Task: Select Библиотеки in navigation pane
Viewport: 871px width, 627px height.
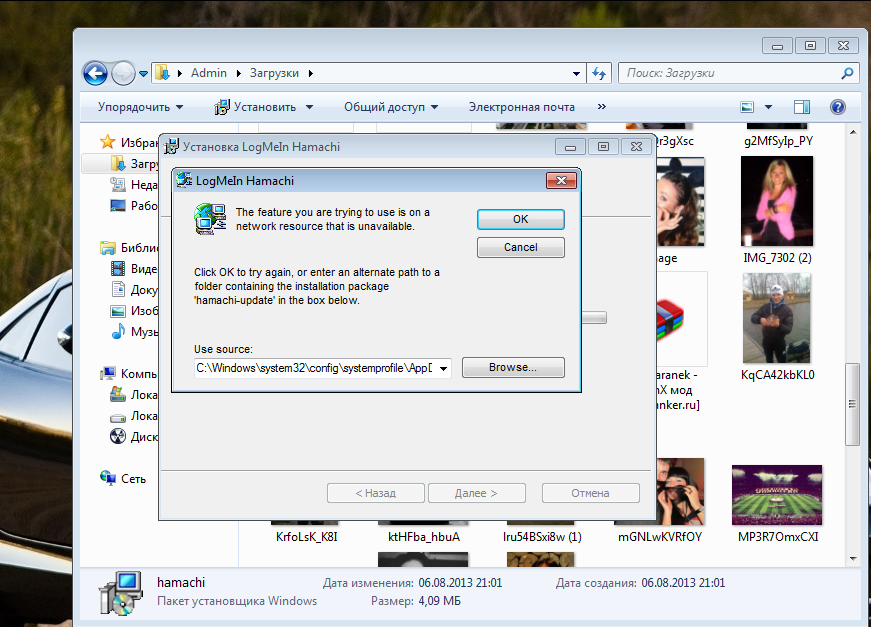Action: tap(131, 248)
